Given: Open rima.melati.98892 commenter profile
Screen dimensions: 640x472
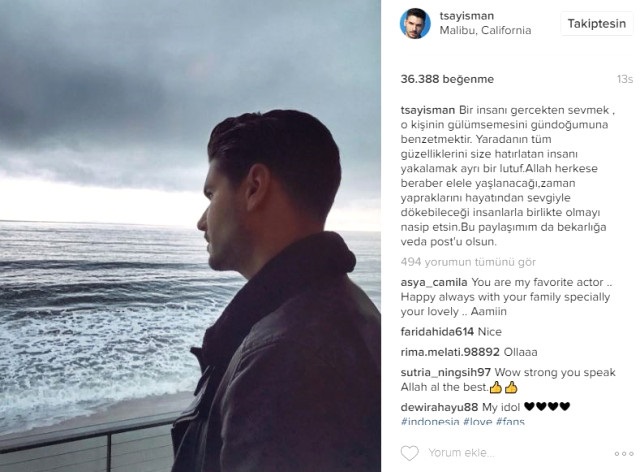Looking at the screenshot, I should click(x=450, y=352).
